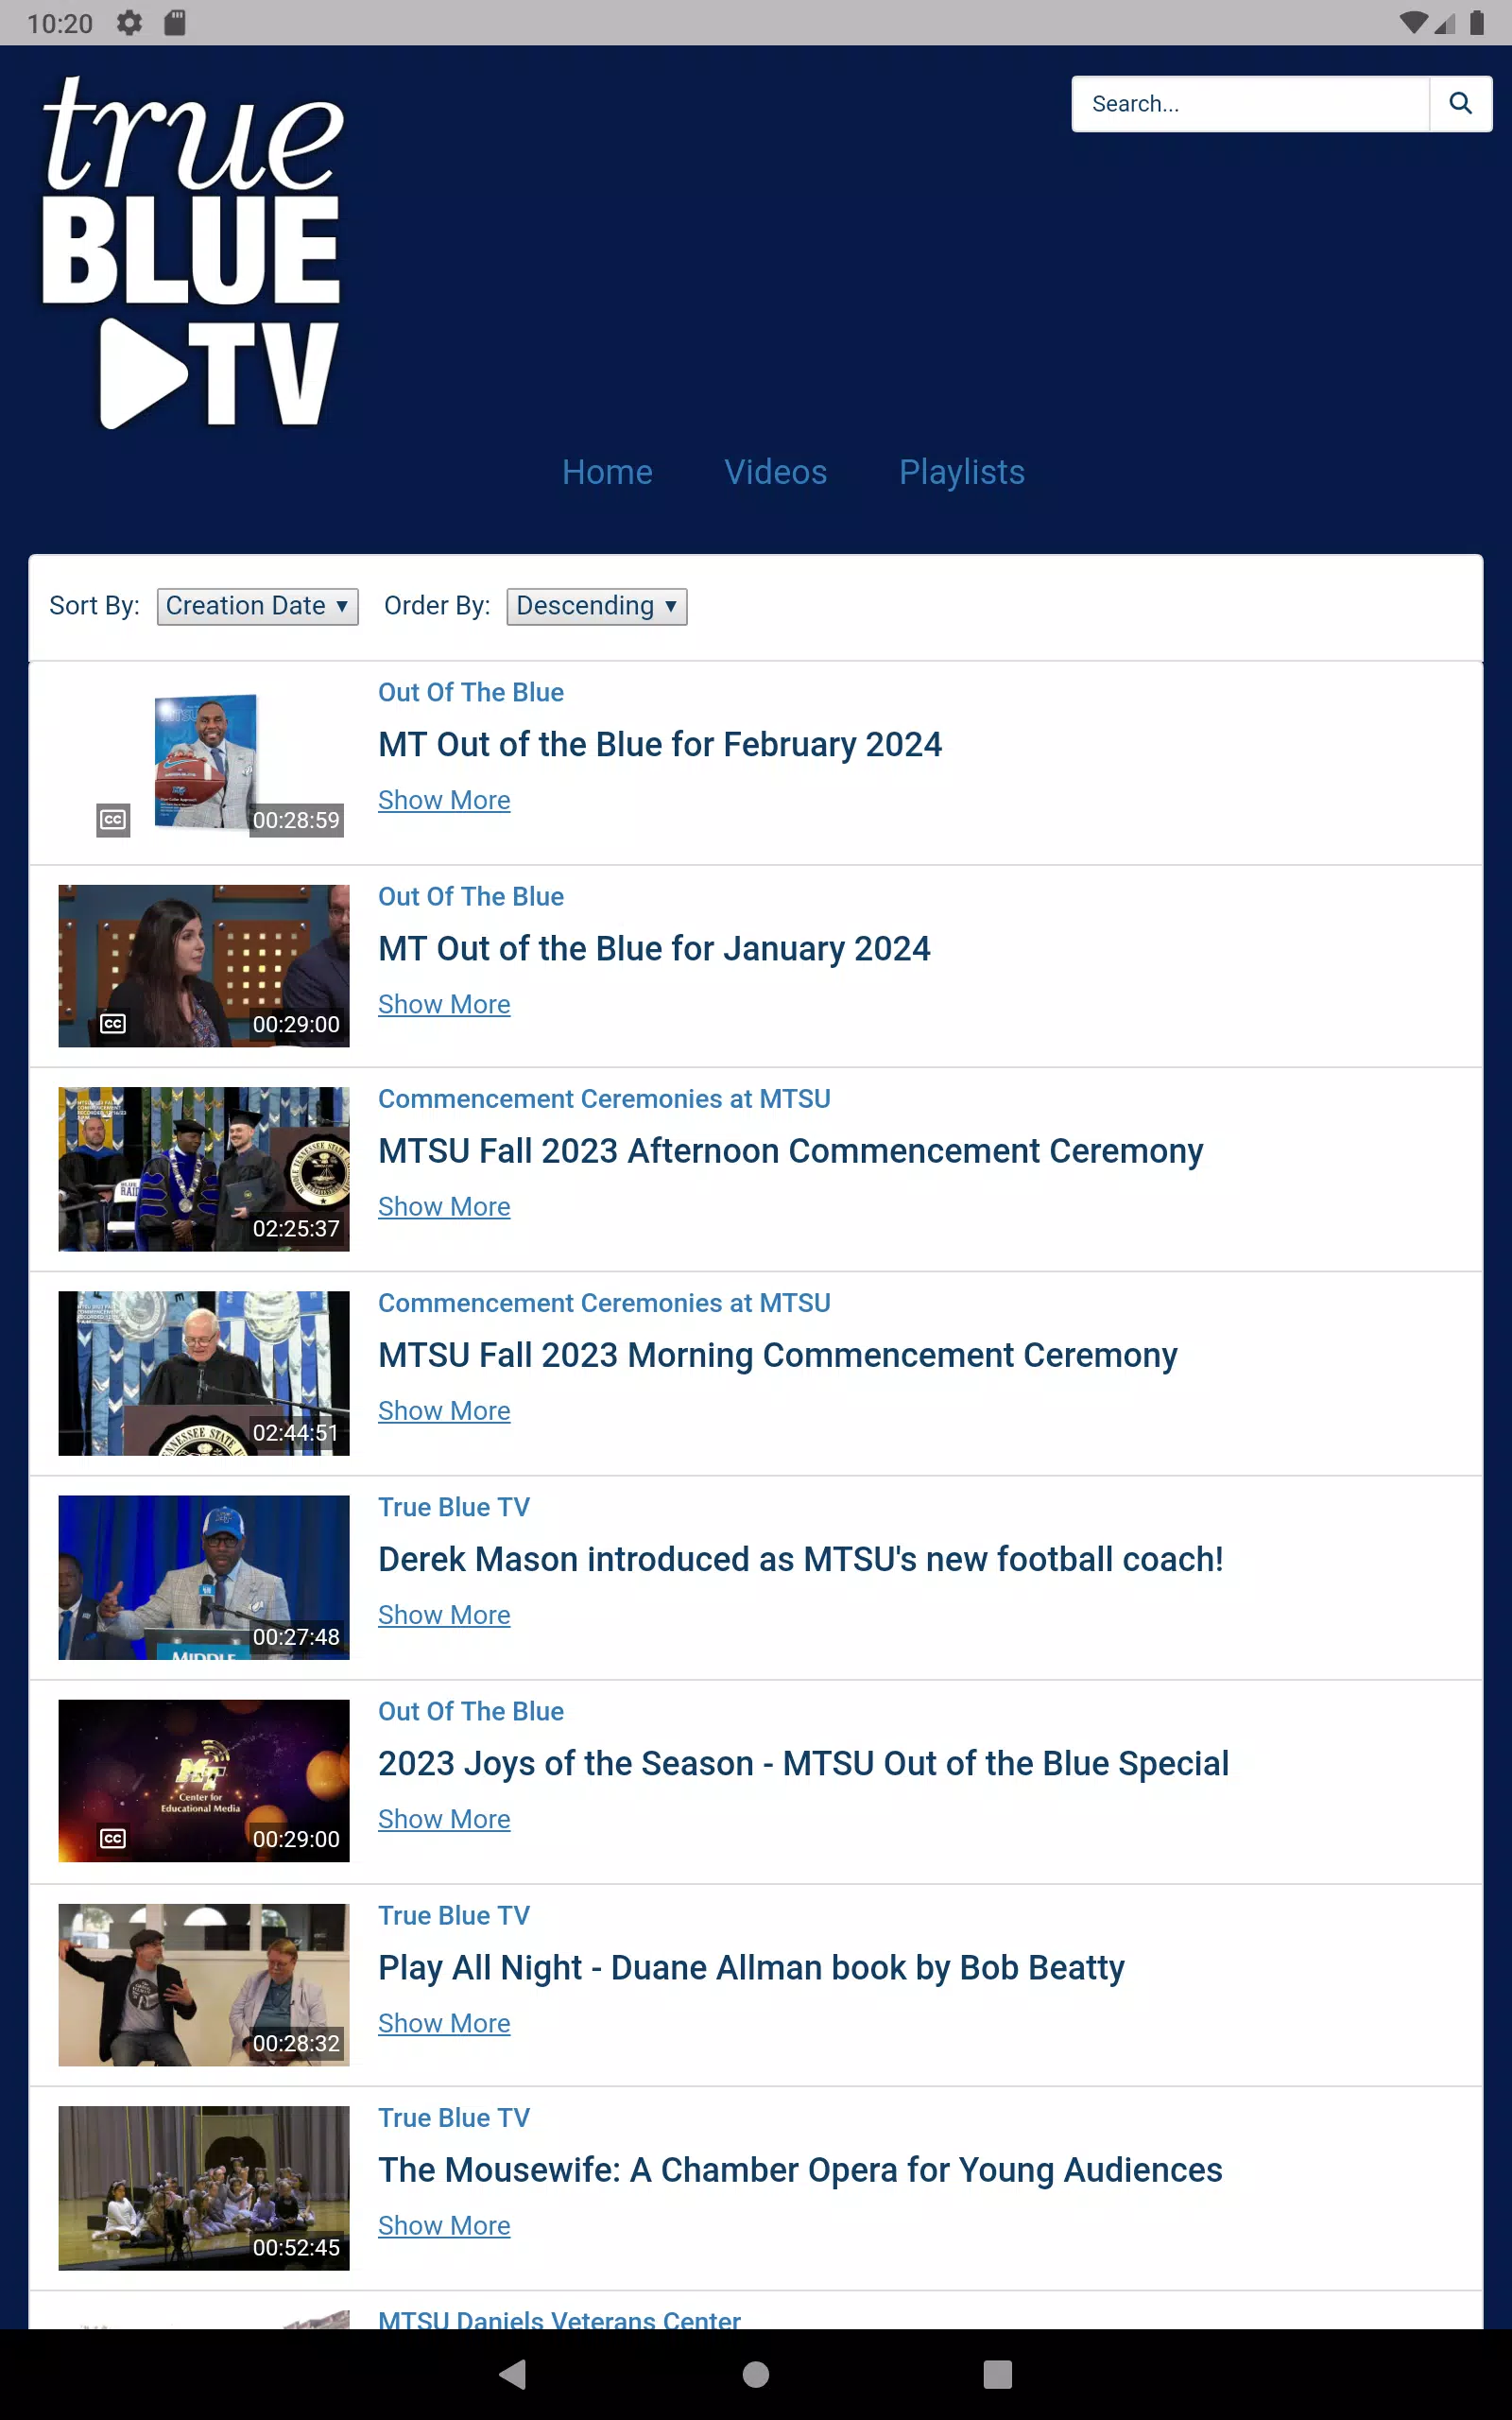Screen dimensions: 1512x2420
Task: Open Commencement Ceremonies category above Afternoon Ceremony
Action: click(604, 1099)
